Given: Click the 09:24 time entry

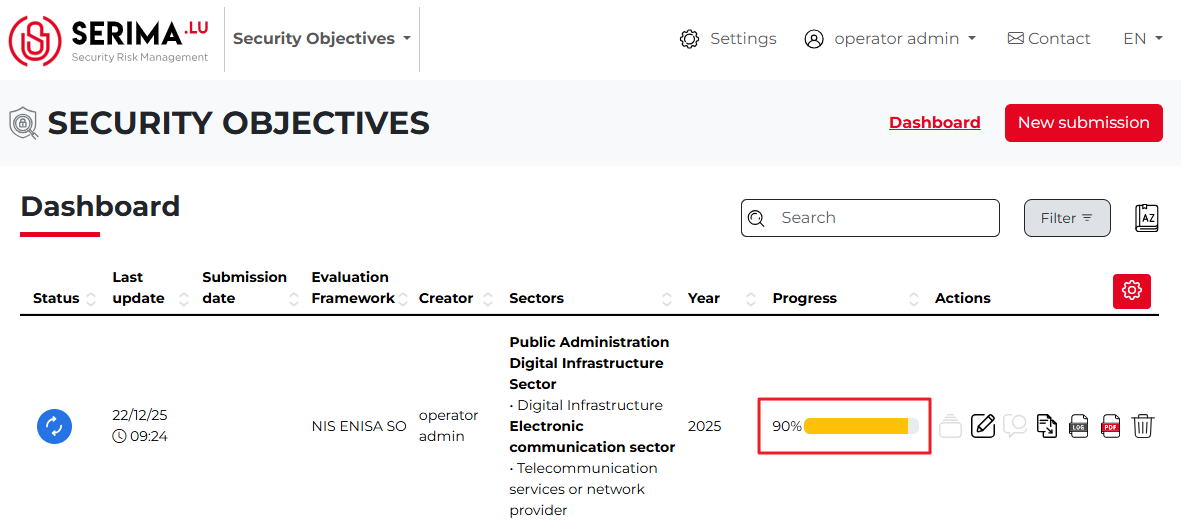Looking at the screenshot, I should coord(139,436).
